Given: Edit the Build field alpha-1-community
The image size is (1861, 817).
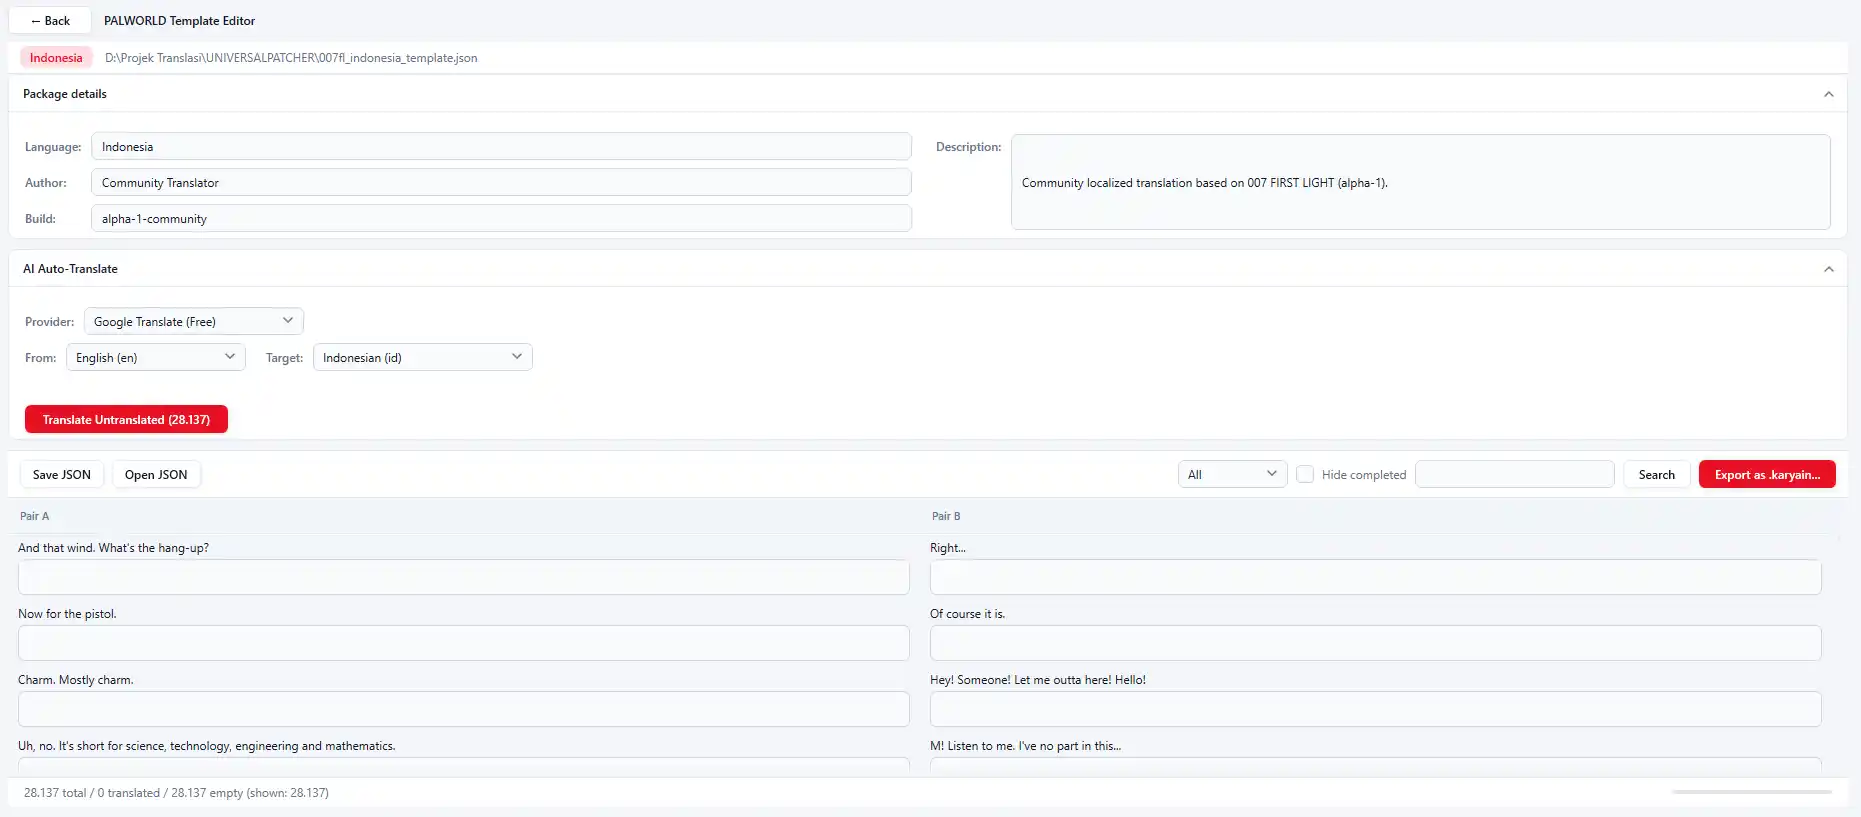Looking at the screenshot, I should (x=501, y=219).
